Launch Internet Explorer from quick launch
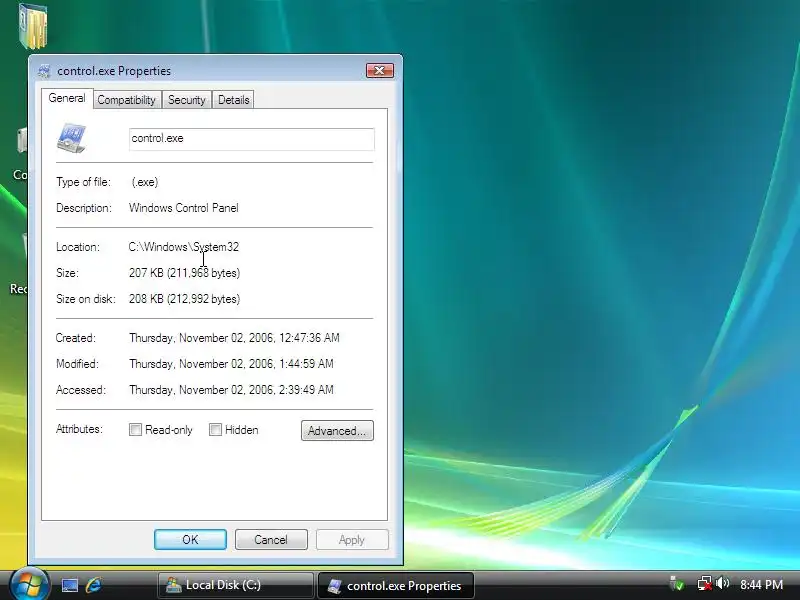800x600 pixels. tap(94, 585)
